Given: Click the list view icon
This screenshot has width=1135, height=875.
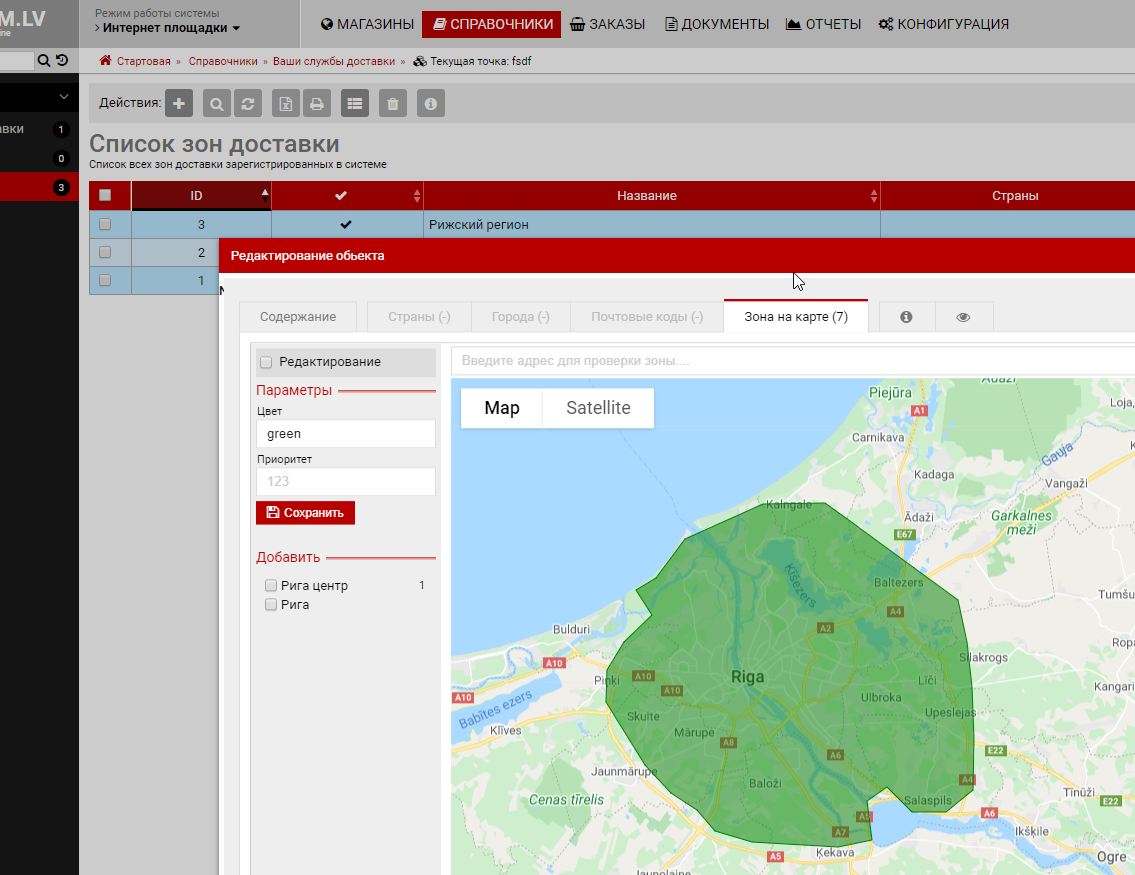Looking at the screenshot, I should 355,103.
